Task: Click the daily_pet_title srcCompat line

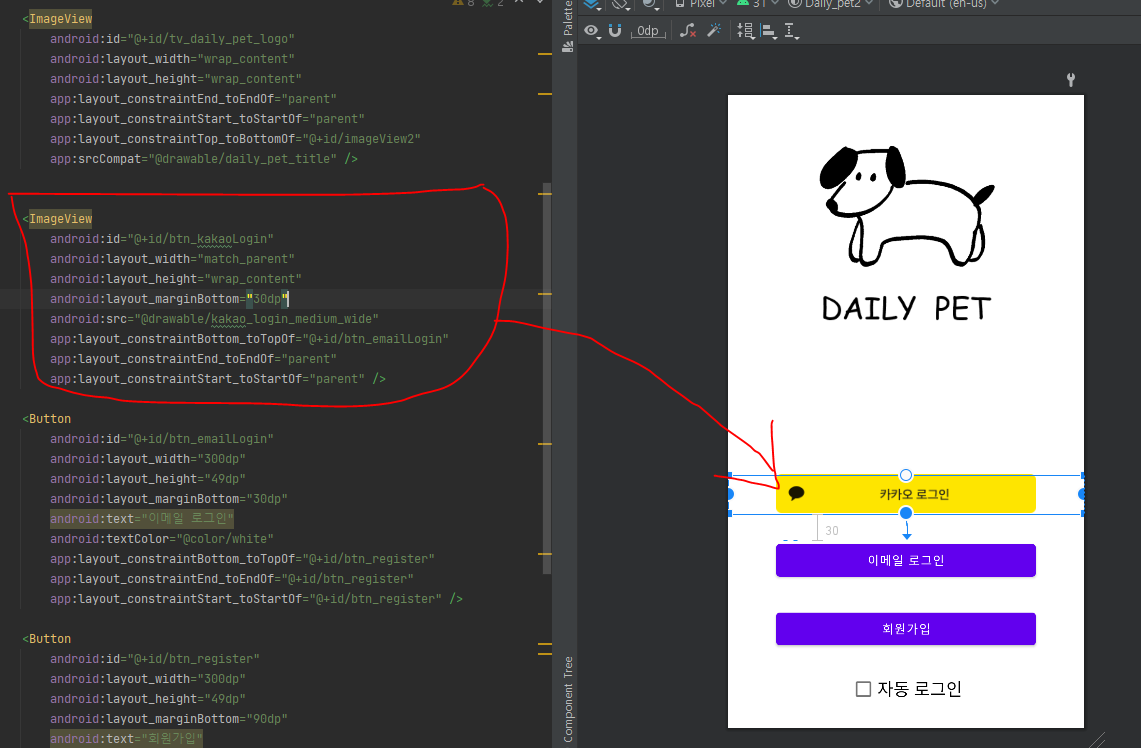Action: click(x=204, y=159)
